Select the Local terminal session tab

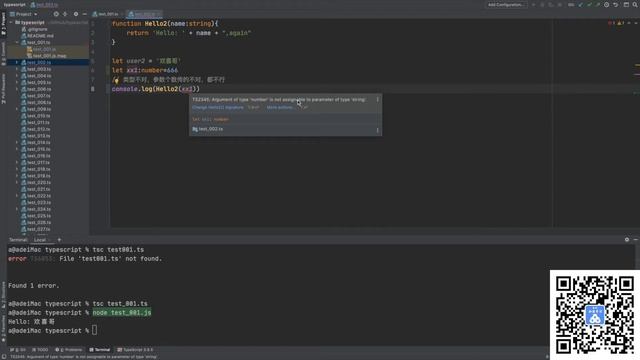click(x=40, y=240)
